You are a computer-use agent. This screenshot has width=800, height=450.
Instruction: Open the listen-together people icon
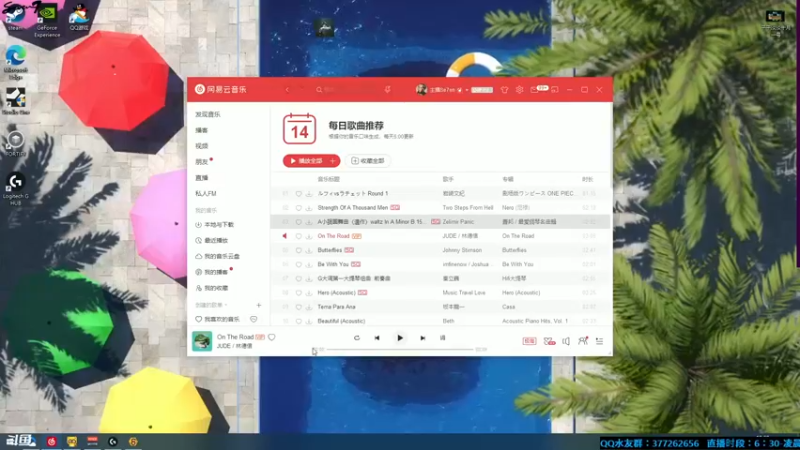pos(583,341)
